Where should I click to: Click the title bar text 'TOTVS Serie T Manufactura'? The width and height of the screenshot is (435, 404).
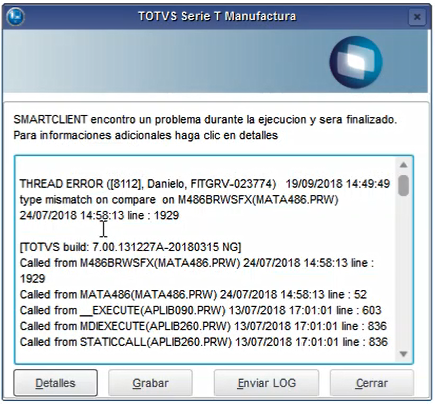(217, 16)
